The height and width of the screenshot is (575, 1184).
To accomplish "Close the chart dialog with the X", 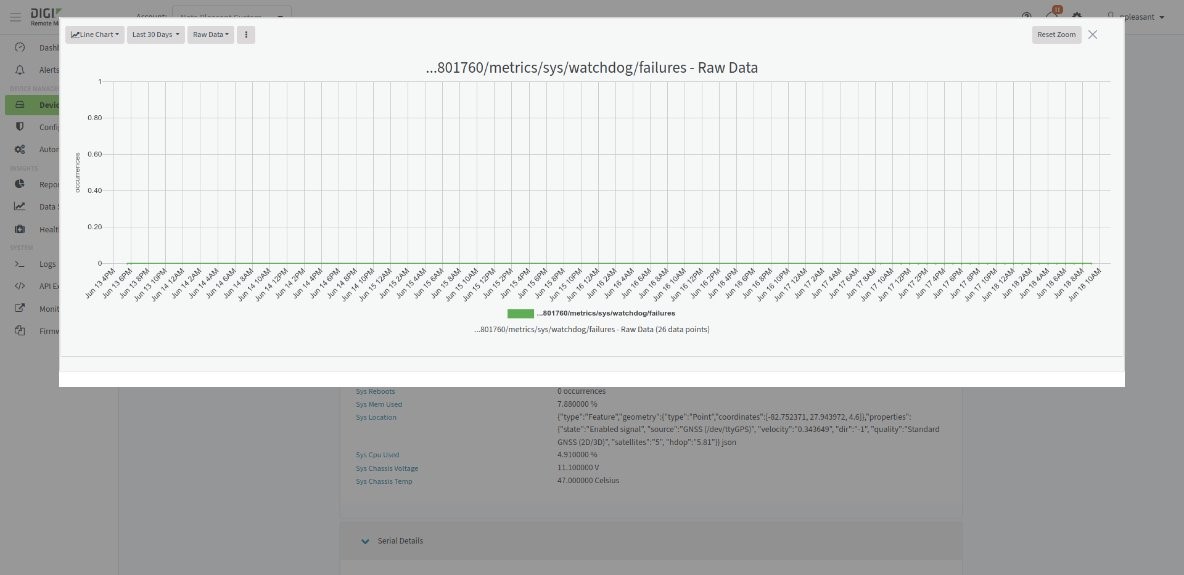I will click(1093, 35).
